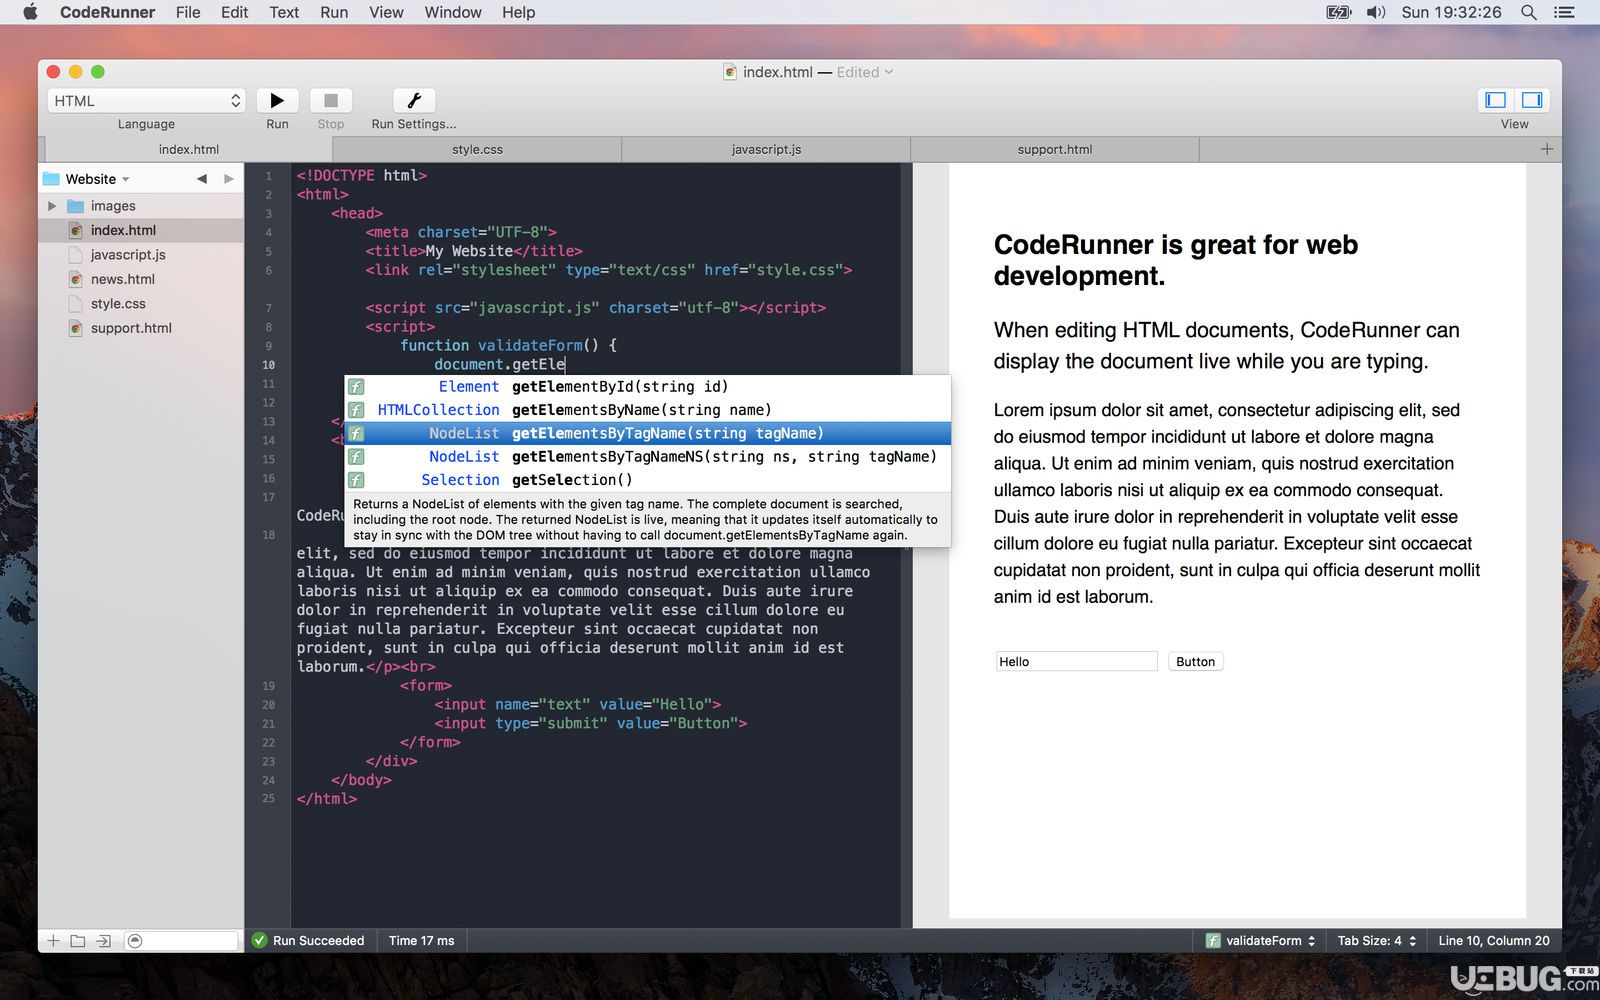Click the battery icon in menu bar

click(x=1338, y=12)
